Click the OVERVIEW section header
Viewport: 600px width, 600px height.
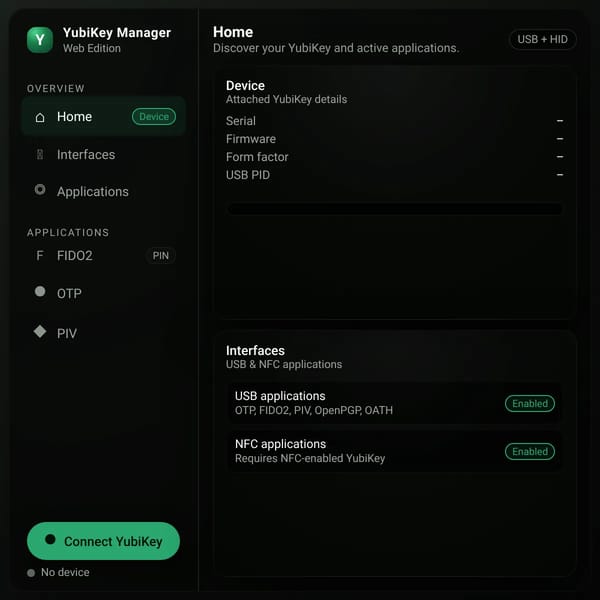55,89
